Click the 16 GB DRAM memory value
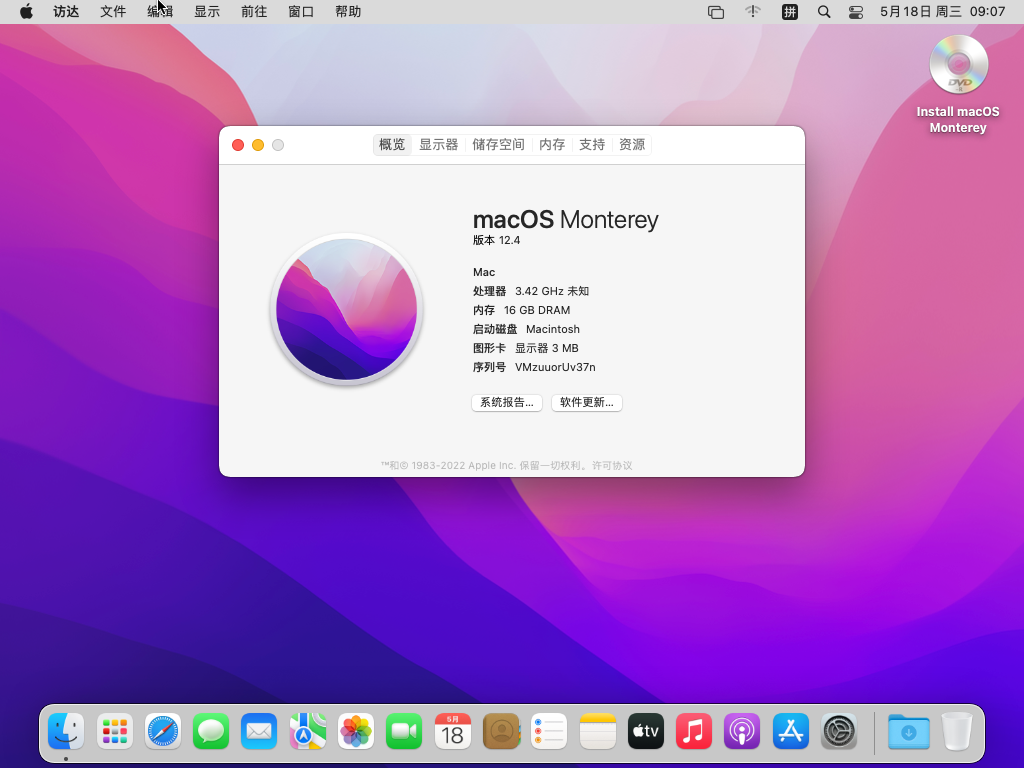Viewport: 1024px width, 768px height. pyautogui.click(x=537, y=310)
